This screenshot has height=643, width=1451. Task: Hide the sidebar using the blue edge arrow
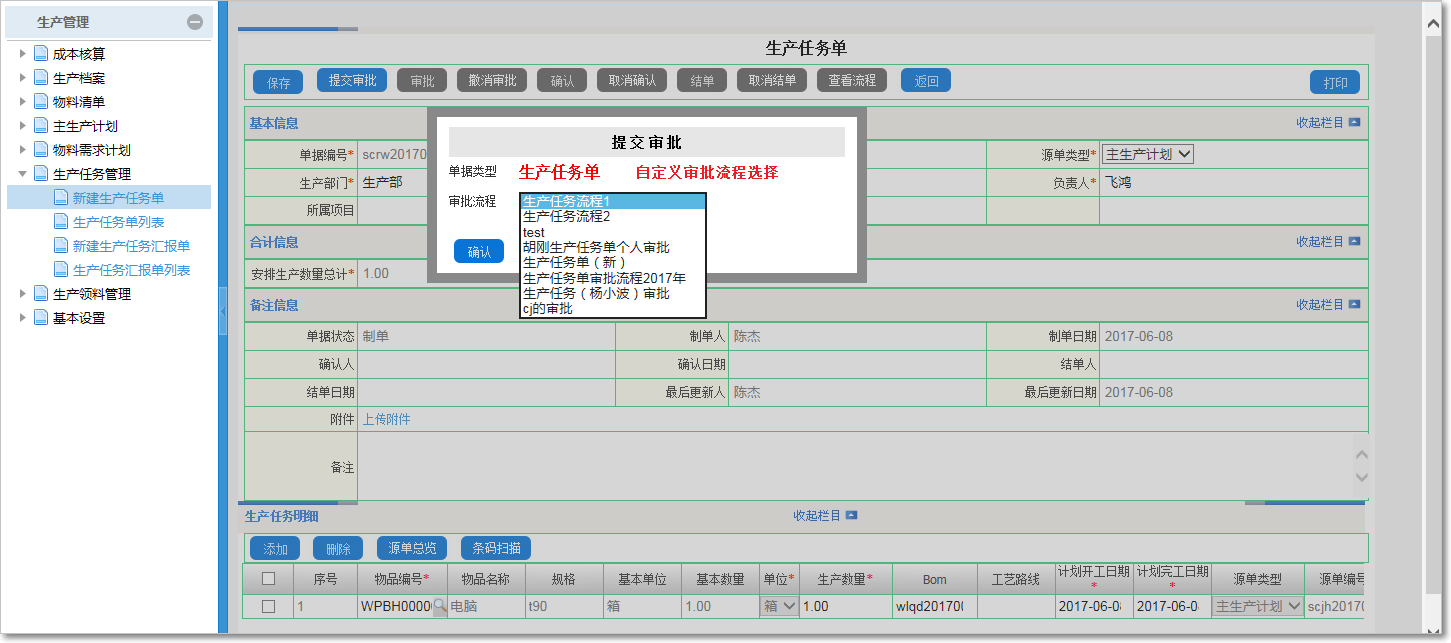pos(224,310)
